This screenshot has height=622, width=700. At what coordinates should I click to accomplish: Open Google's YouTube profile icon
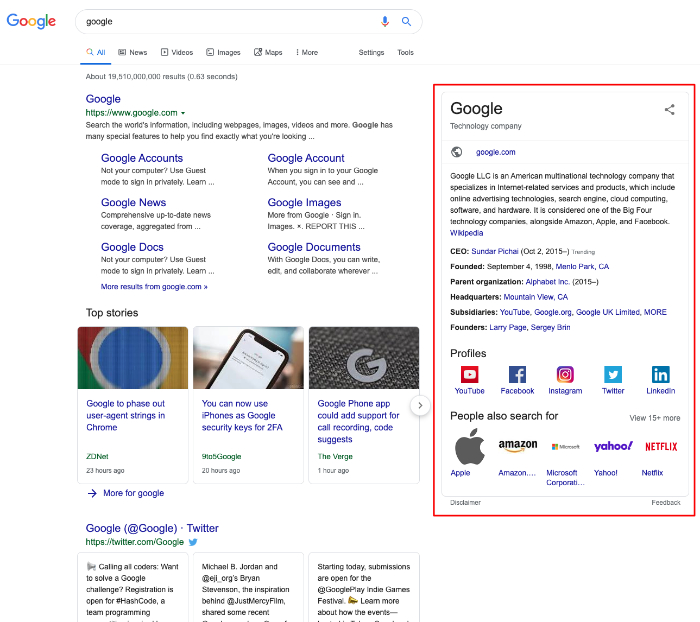click(x=469, y=374)
